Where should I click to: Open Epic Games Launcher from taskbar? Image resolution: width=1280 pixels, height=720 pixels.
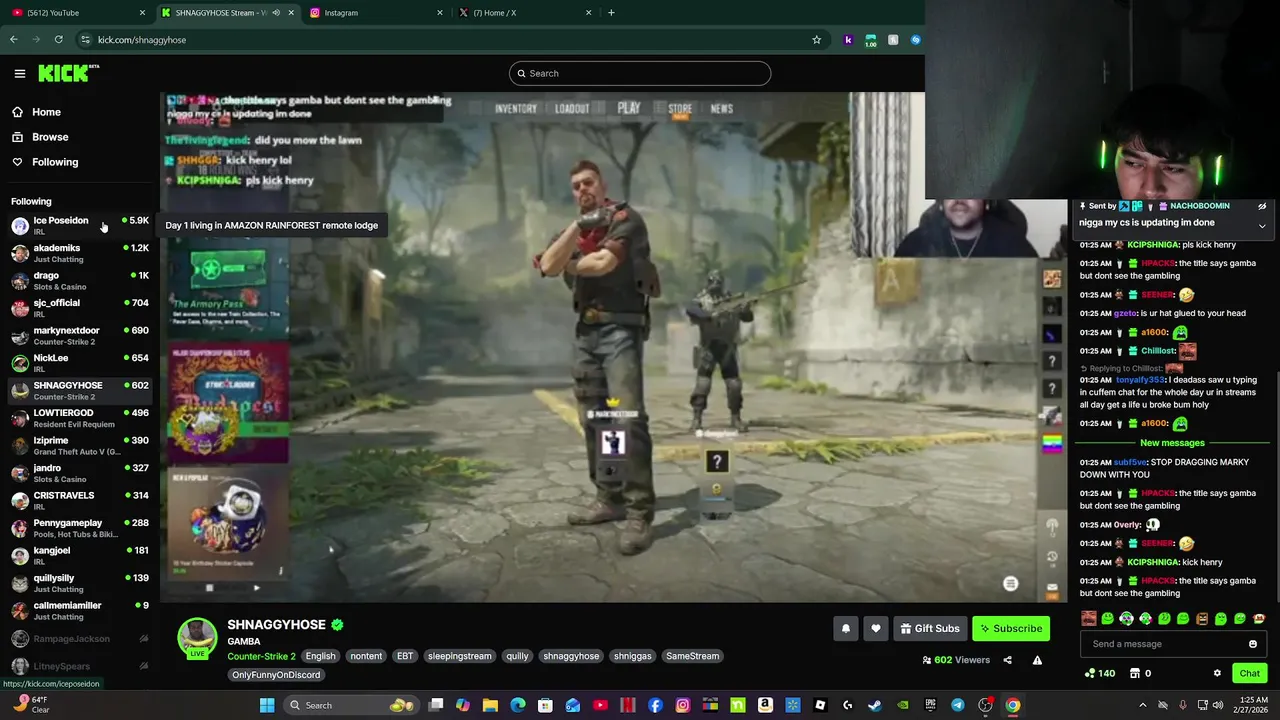point(930,705)
